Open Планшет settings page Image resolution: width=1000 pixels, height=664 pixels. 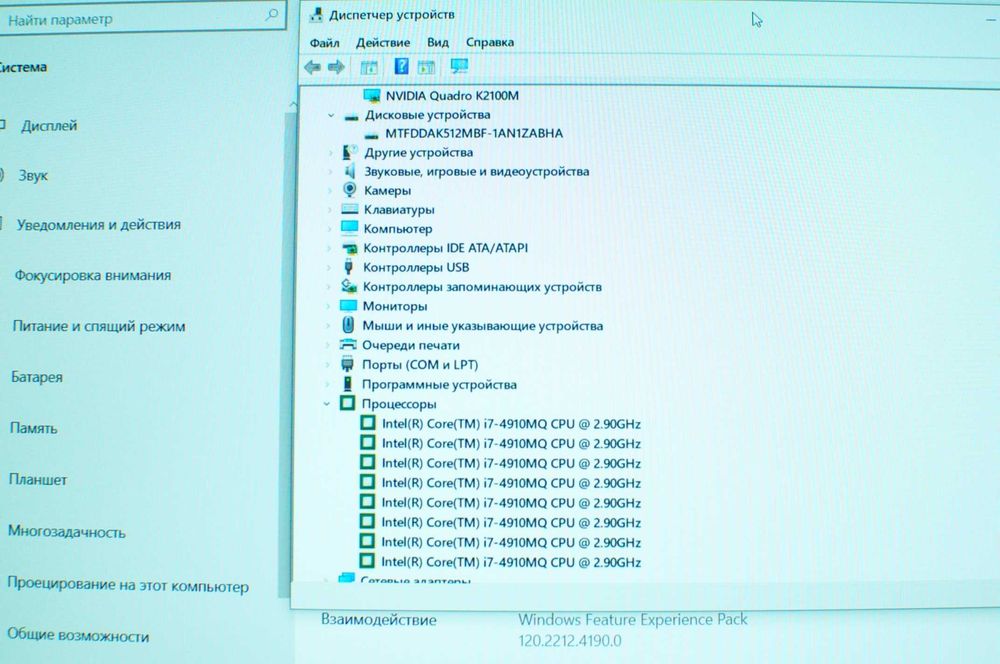tap(38, 480)
